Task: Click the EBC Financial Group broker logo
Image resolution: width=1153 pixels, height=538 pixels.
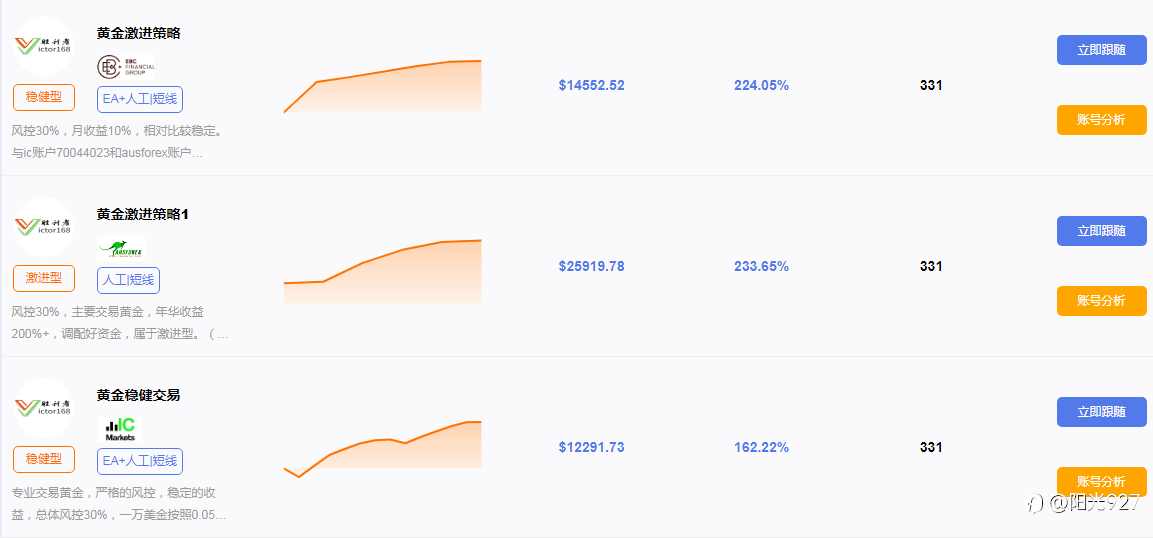Action: click(126, 68)
